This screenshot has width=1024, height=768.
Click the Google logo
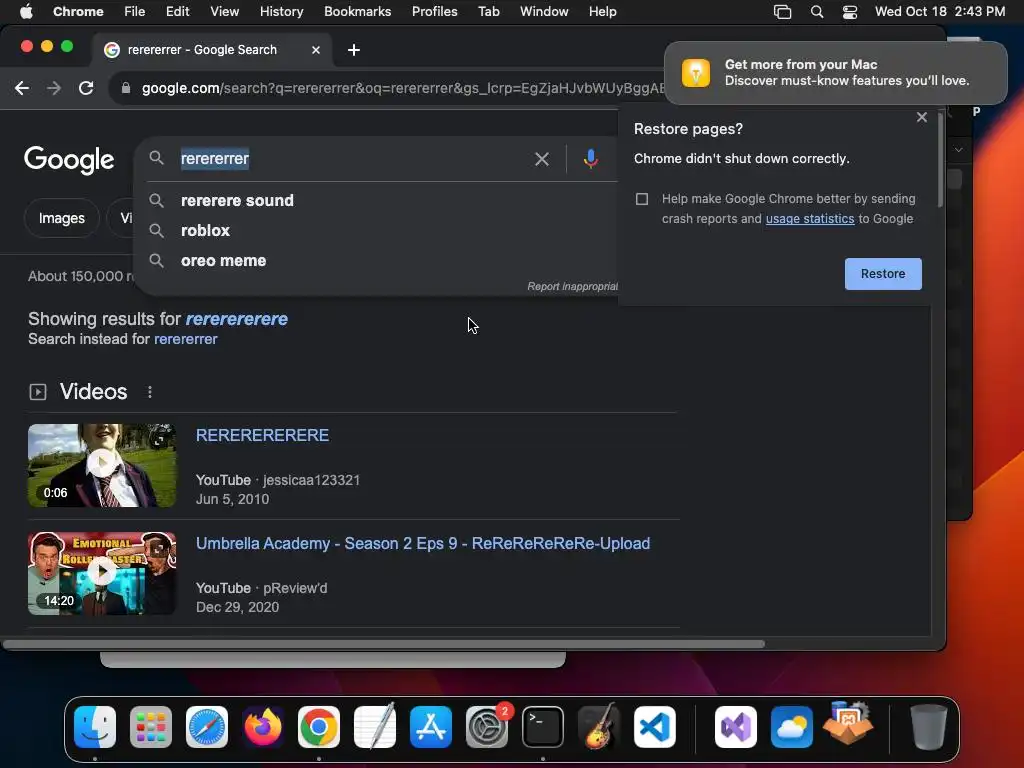pyautogui.click(x=69, y=159)
